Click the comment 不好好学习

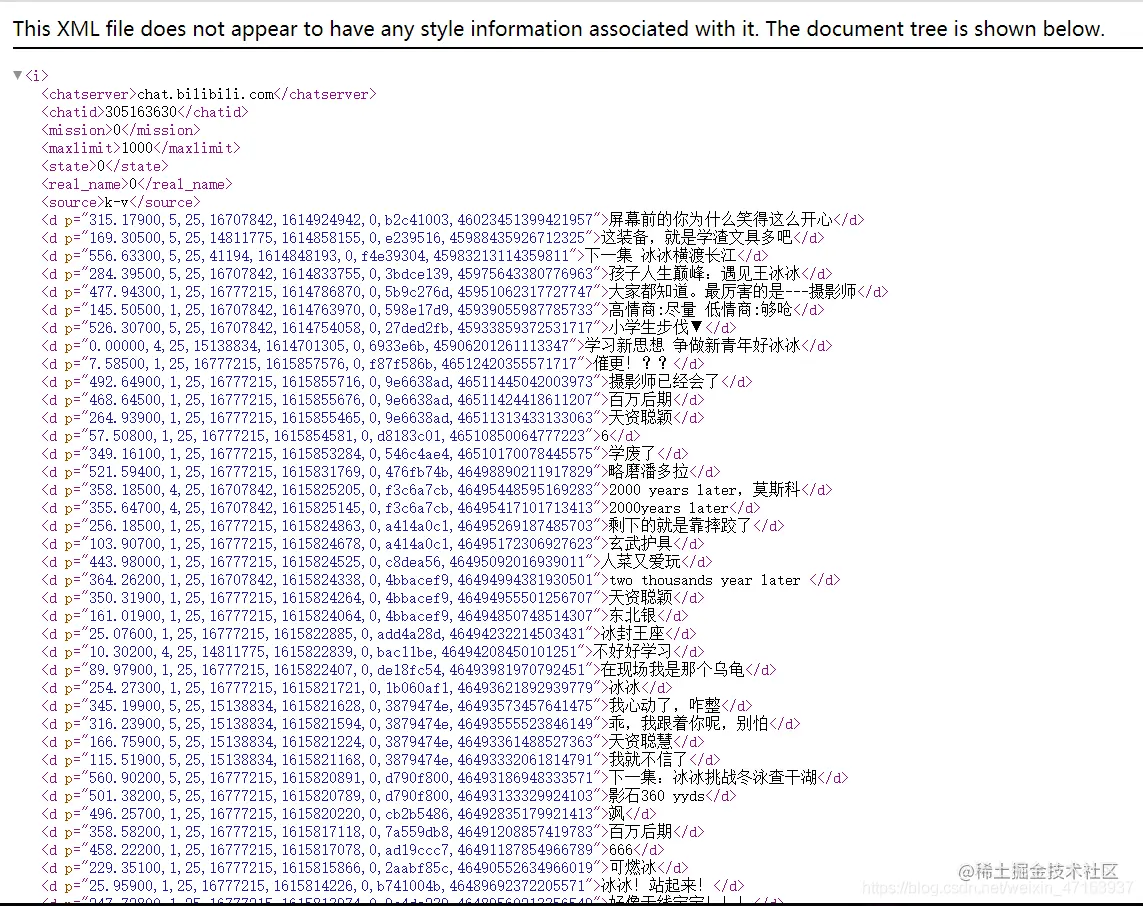pos(633,652)
